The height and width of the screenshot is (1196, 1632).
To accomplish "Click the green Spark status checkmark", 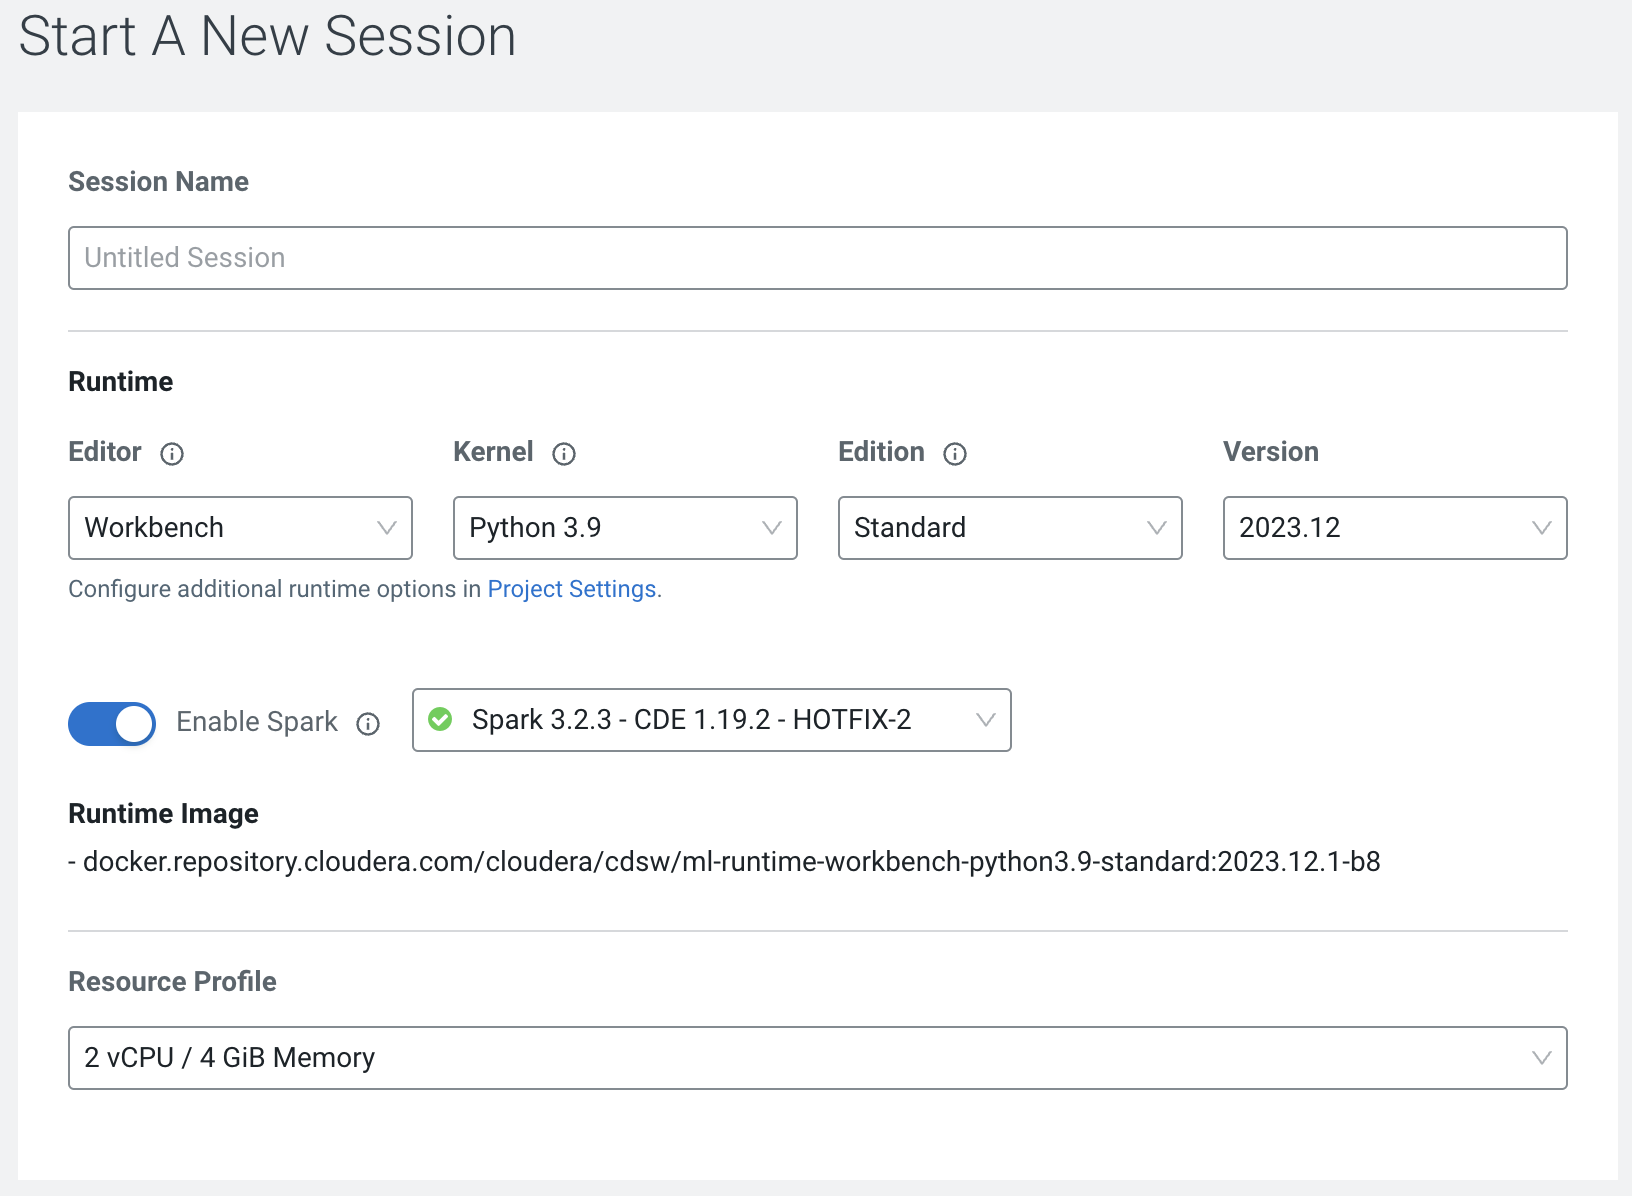I will [440, 719].
